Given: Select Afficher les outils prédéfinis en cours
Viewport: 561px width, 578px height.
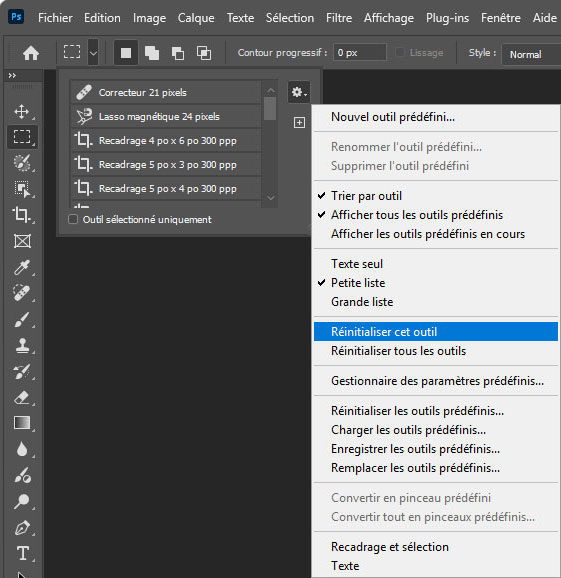Looking at the screenshot, I should point(436,234).
